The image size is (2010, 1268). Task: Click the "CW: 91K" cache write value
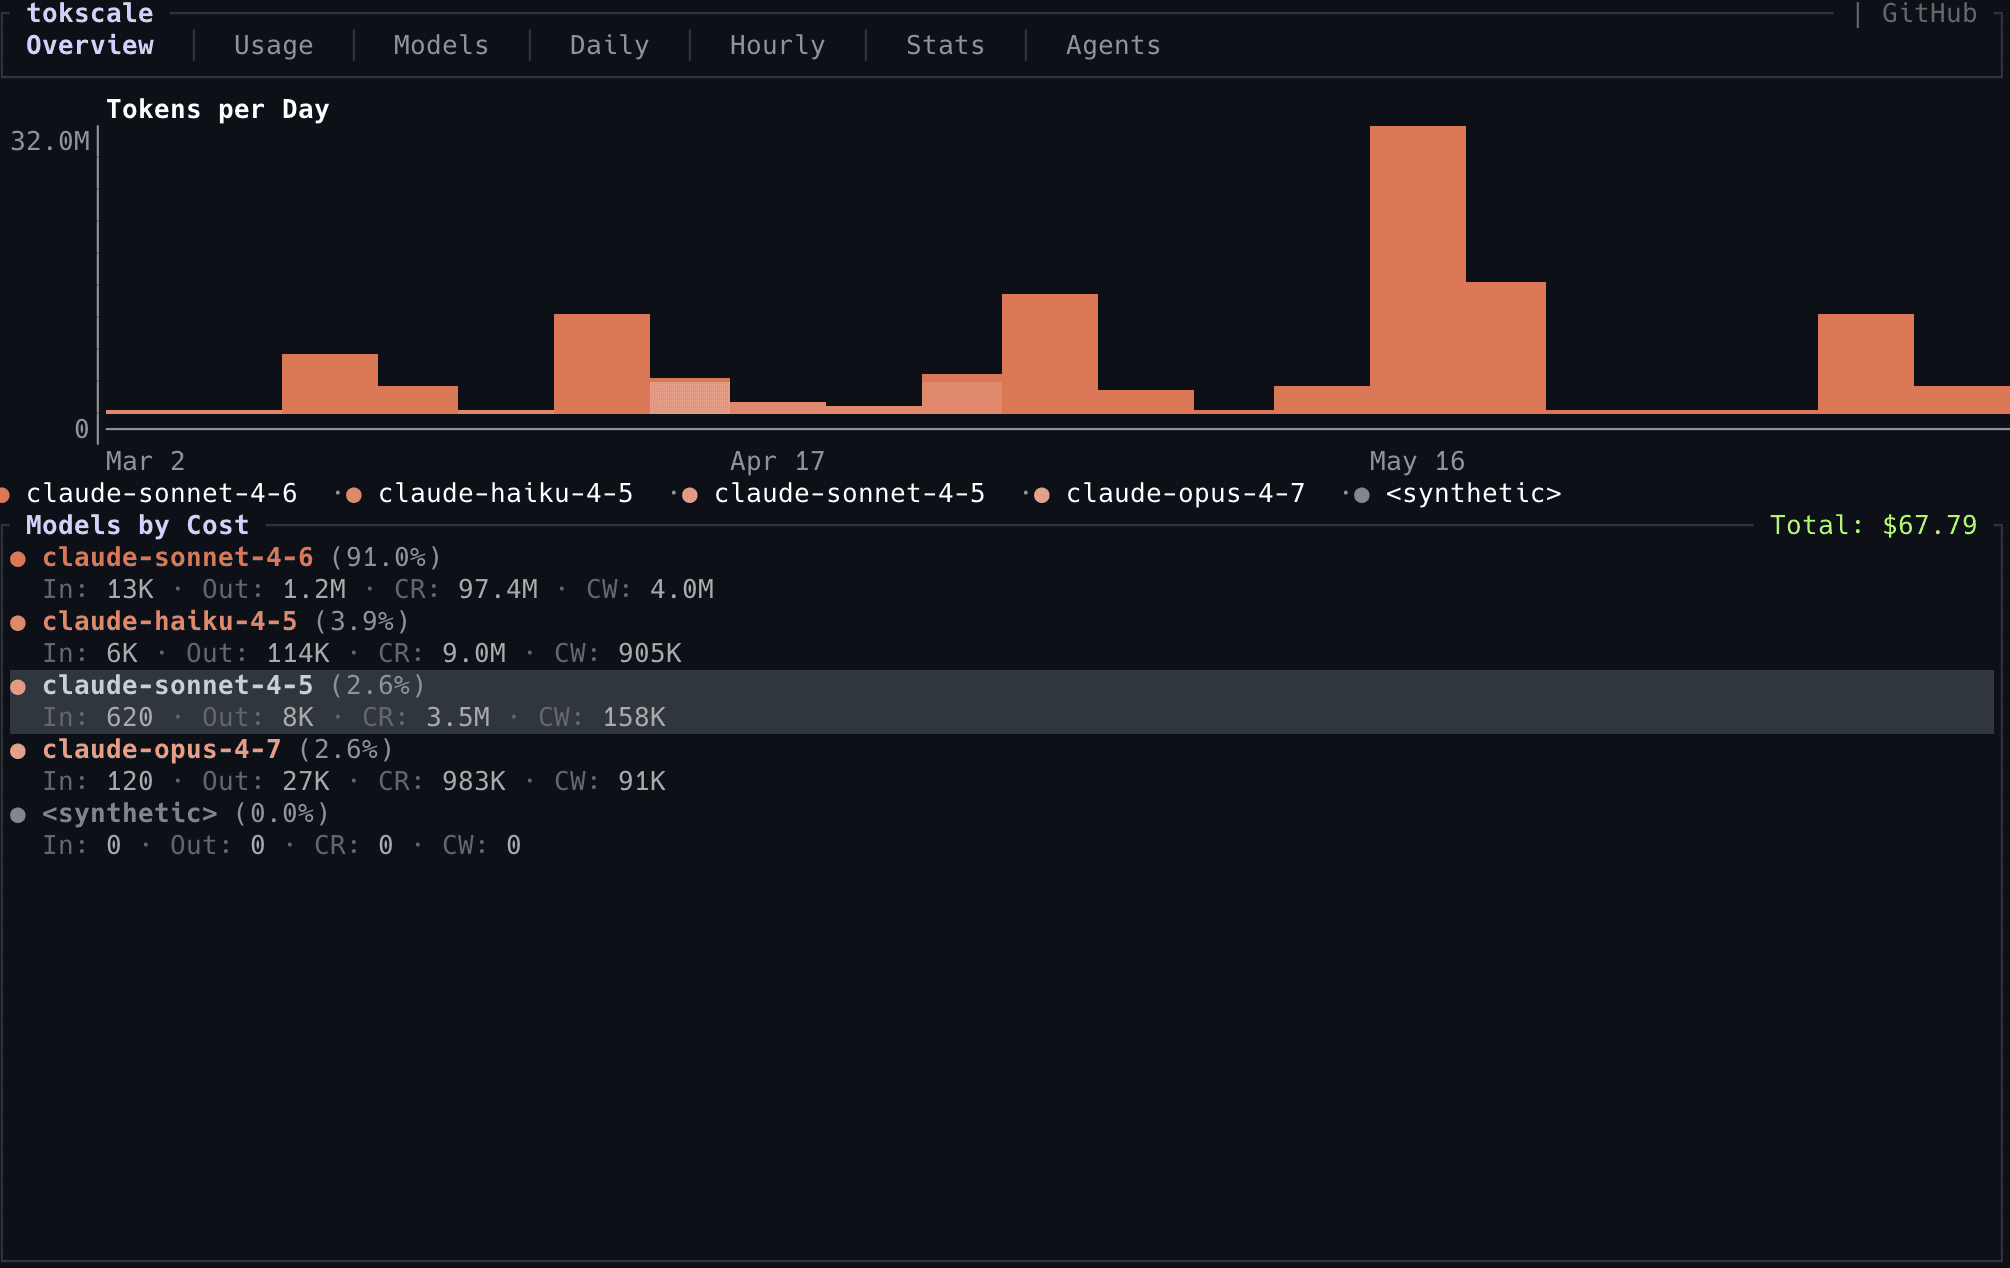click(610, 781)
